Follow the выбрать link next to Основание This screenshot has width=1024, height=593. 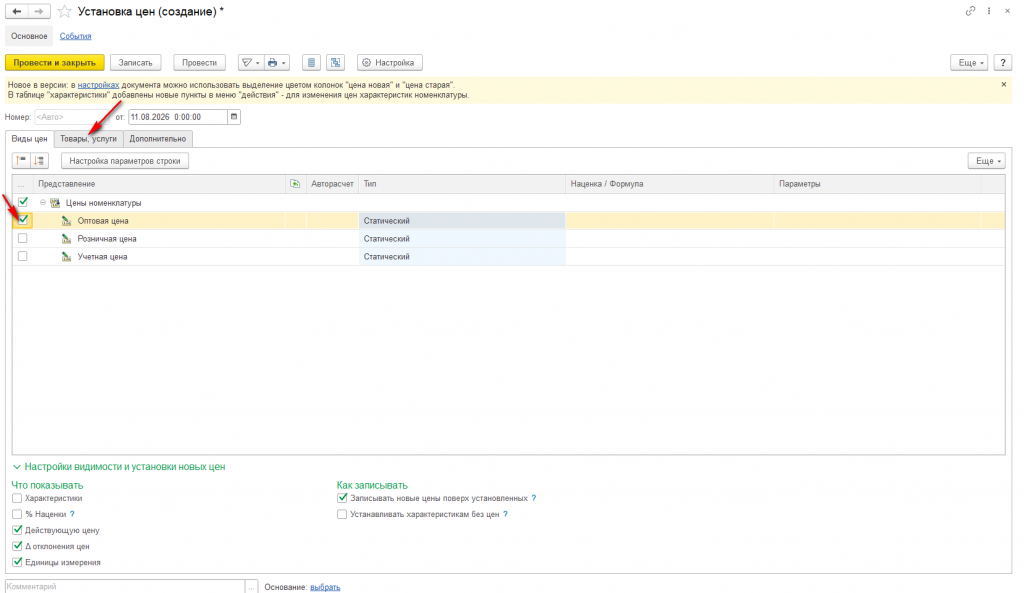click(x=325, y=587)
